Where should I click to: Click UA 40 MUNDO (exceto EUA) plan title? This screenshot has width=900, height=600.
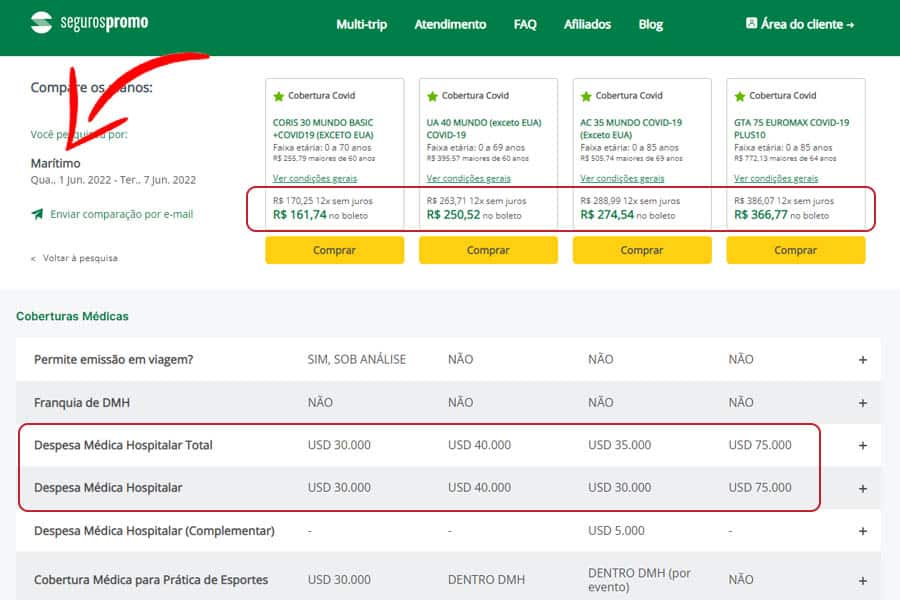(484, 129)
